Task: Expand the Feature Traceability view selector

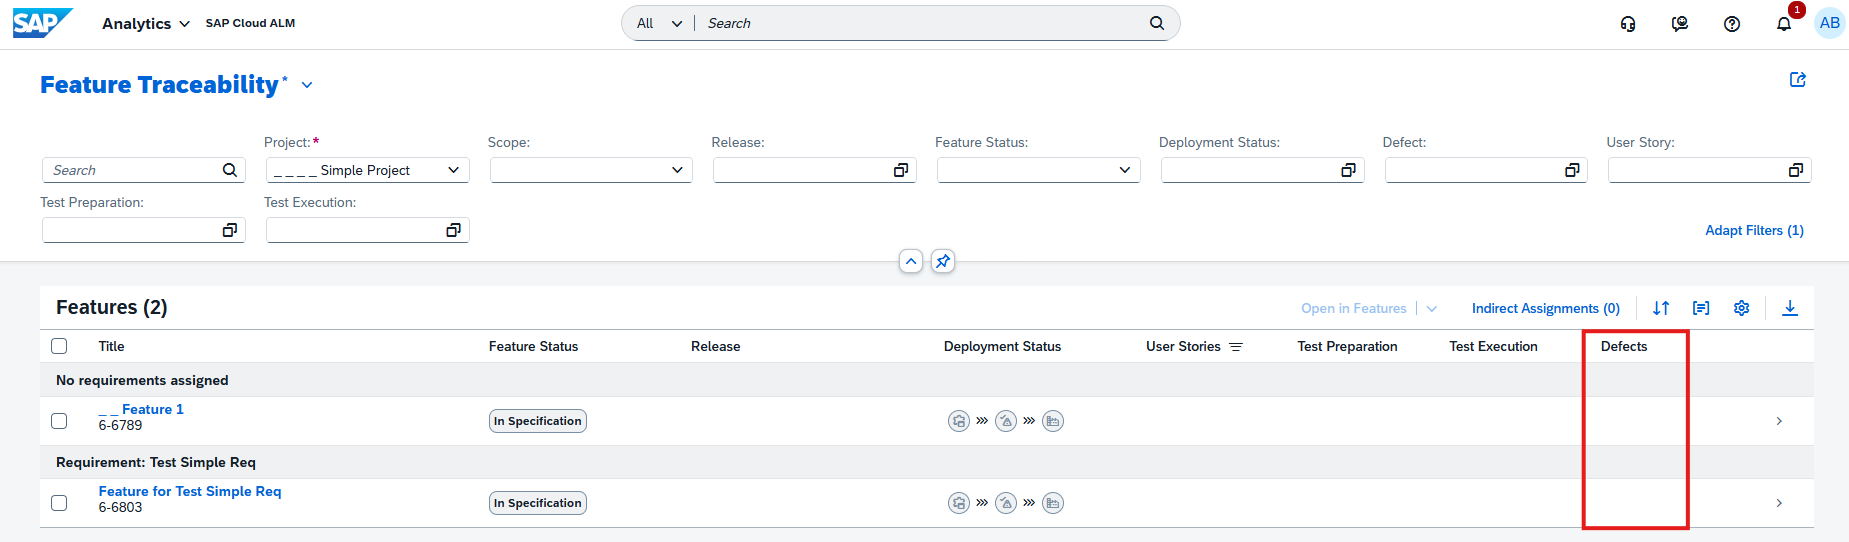Action: click(307, 85)
